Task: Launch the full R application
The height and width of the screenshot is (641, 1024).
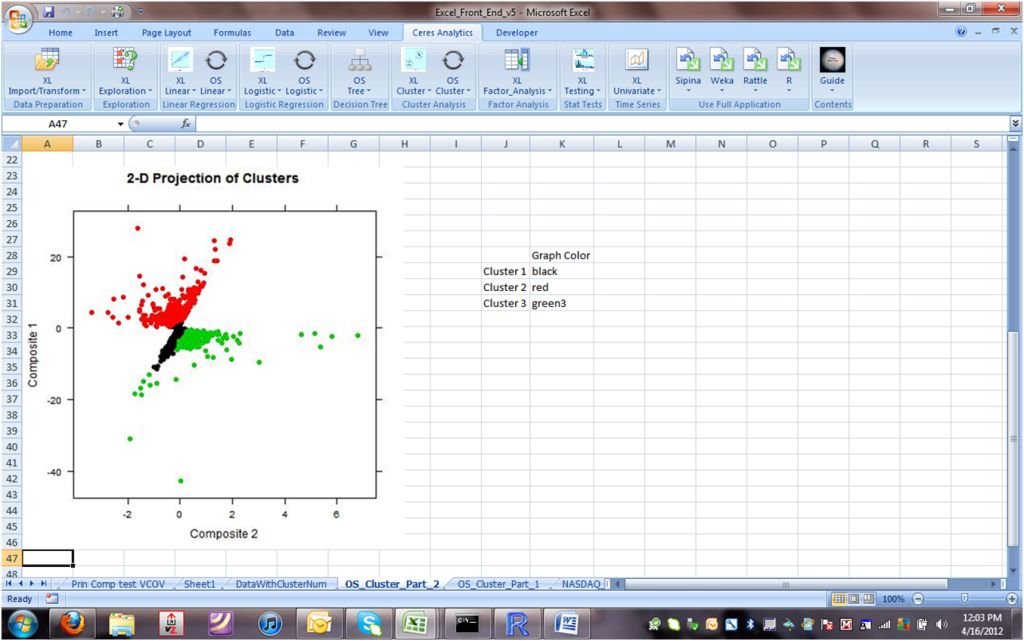Action: pos(789,69)
